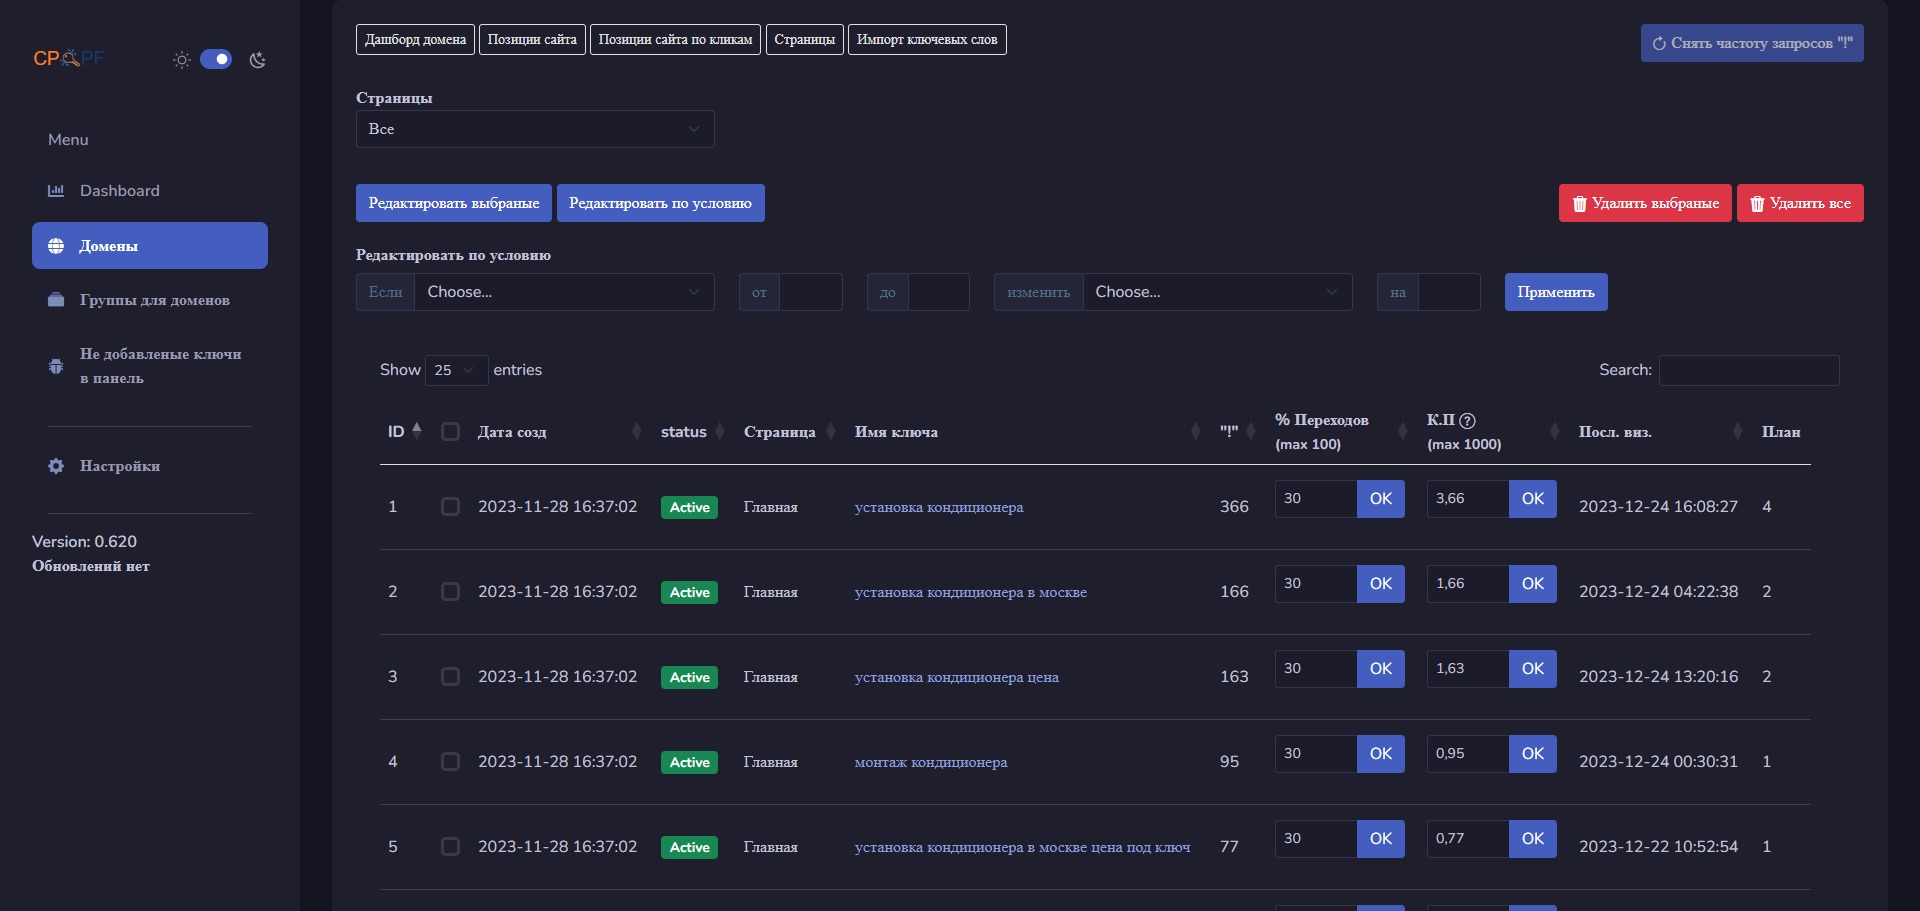Click the Search input field
The image size is (1920, 911).
tap(1749, 370)
